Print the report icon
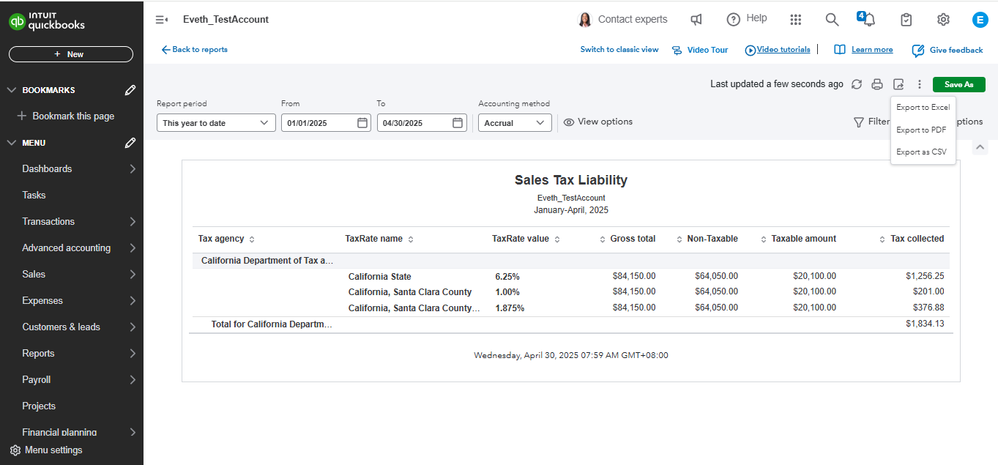998x465 pixels. coord(878,84)
